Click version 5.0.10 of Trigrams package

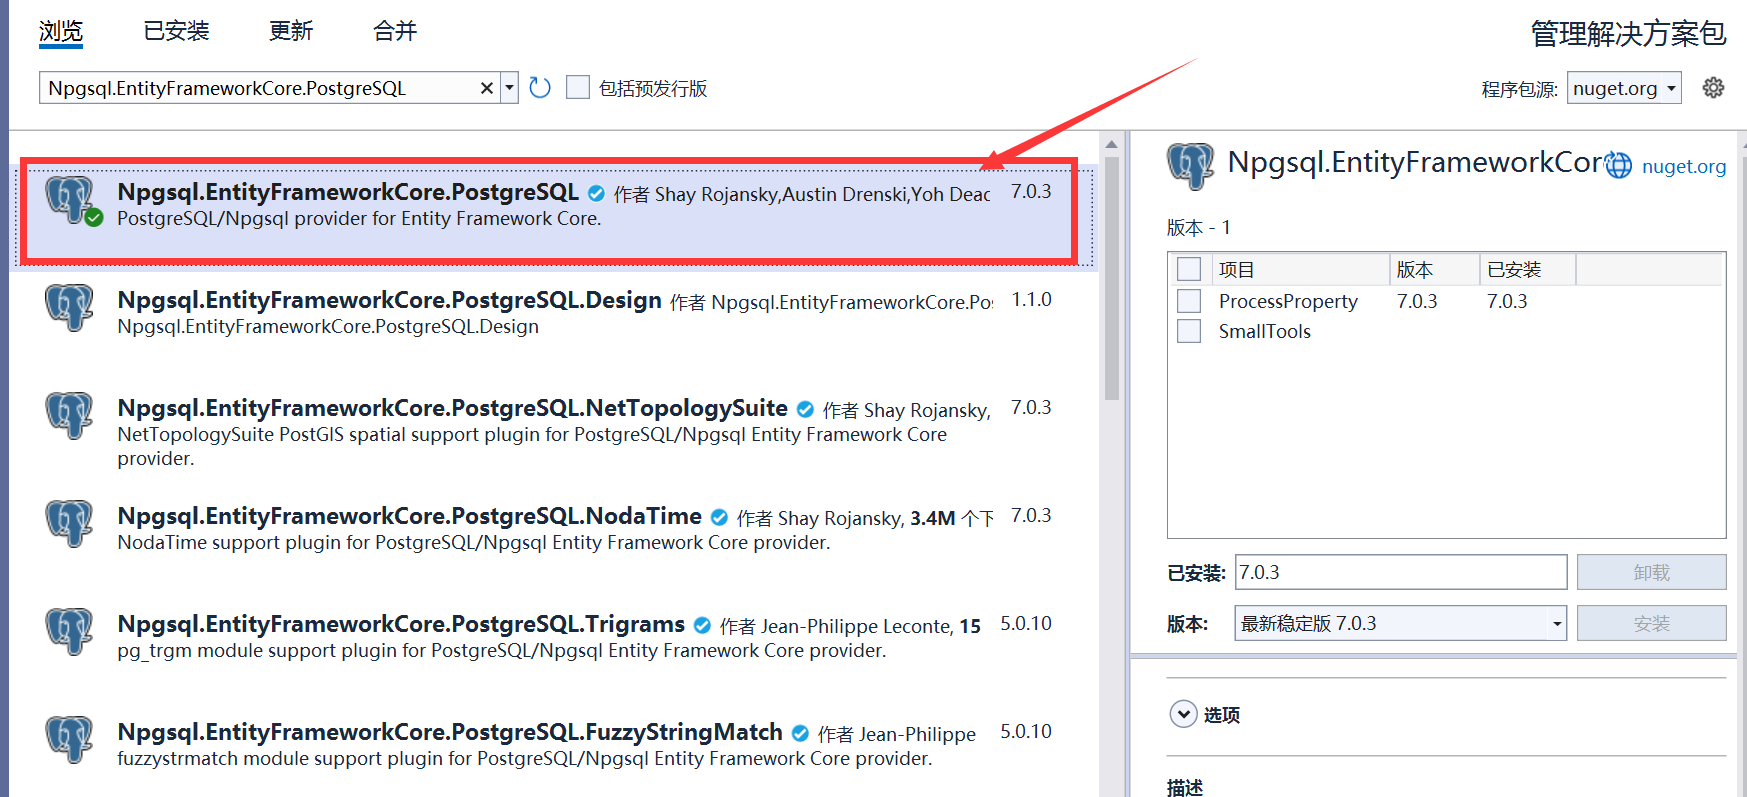pyautogui.click(x=1026, y=623)
